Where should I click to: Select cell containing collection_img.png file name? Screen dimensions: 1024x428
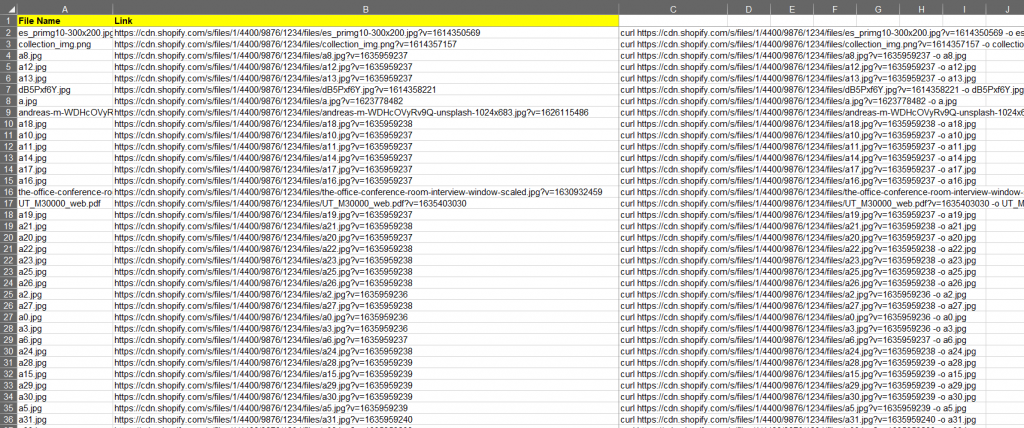pos(65,44)
